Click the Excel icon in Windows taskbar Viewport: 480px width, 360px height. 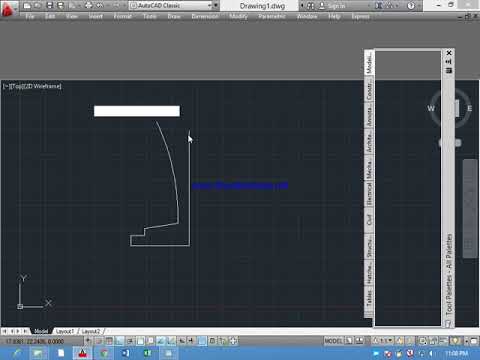click(147, 353)
